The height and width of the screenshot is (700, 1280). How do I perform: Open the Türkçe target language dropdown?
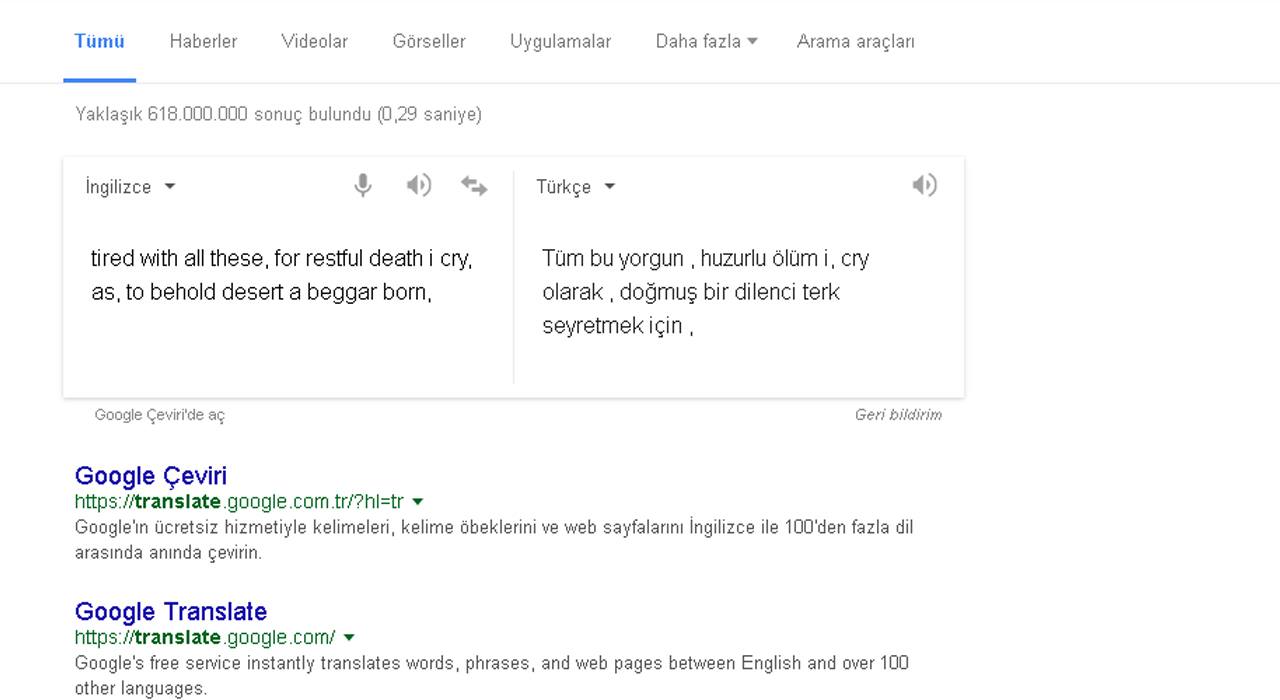(x=576, y=187)
